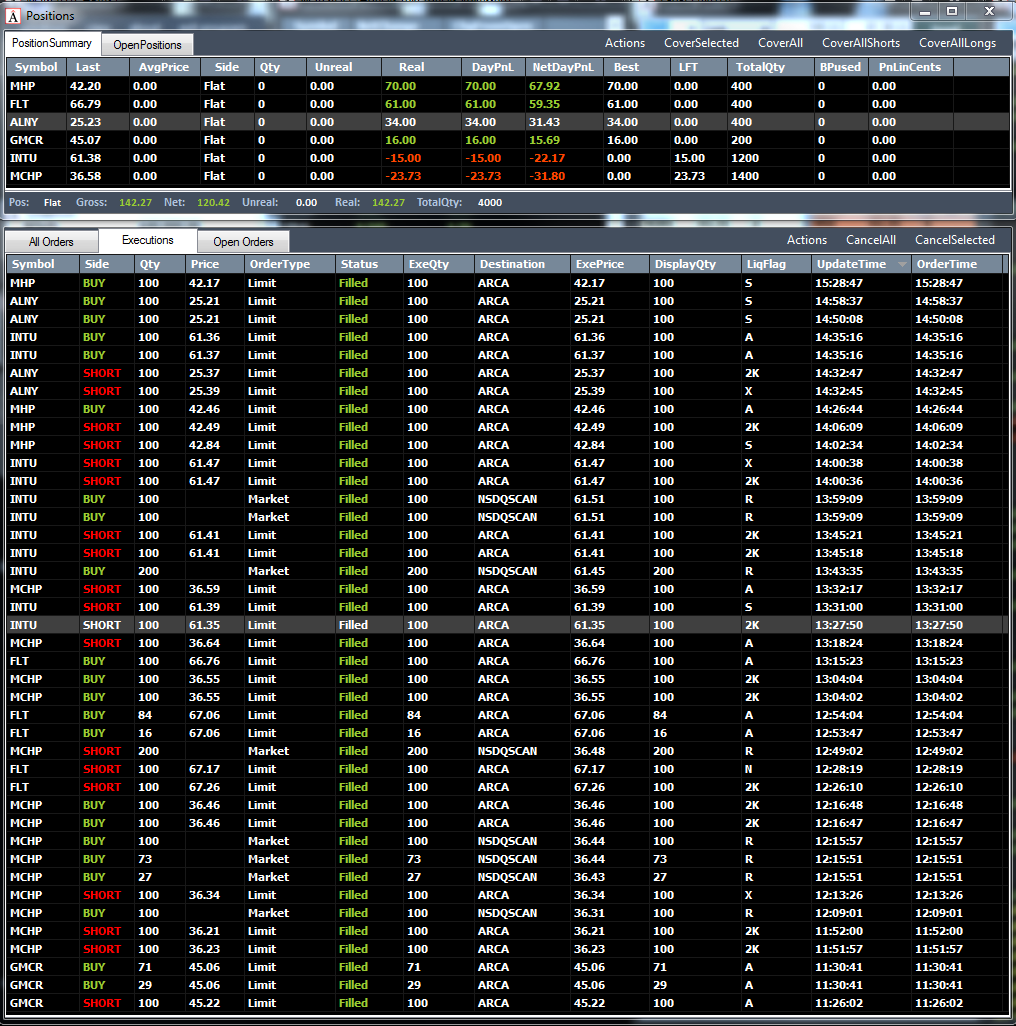Select the MCHP position row
The width and height of the screenshot is (1016, 1026).
click(508, 176)
